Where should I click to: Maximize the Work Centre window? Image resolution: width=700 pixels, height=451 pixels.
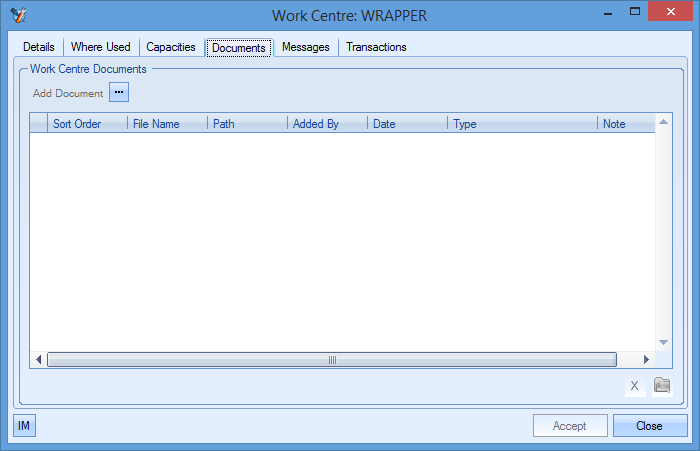tap(635, 12)
